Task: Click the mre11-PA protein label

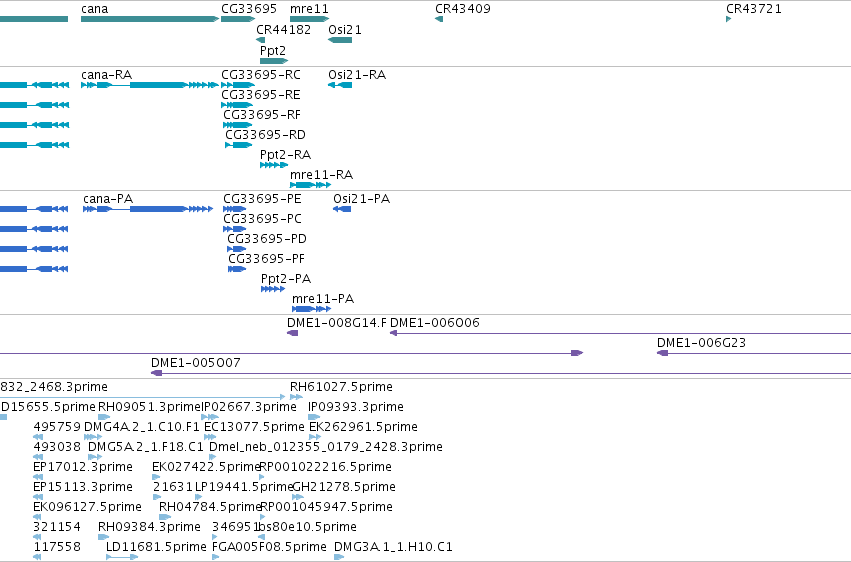Action: coord(323,299)
